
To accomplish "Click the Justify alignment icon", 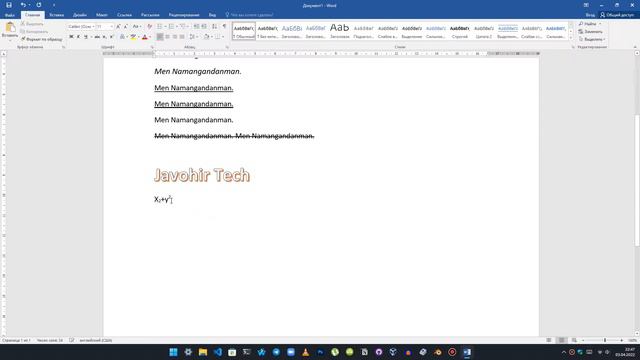I will [182, 37].
